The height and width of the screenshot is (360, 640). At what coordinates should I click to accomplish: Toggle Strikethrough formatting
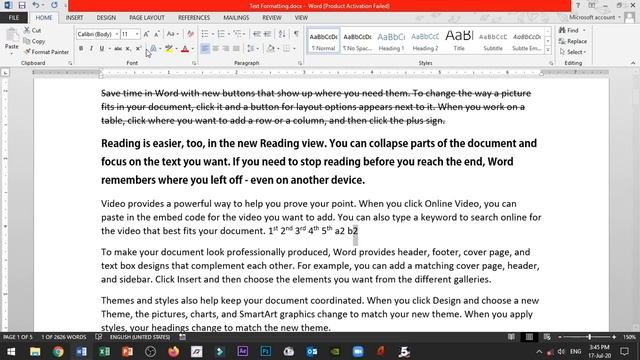(118, 49)
